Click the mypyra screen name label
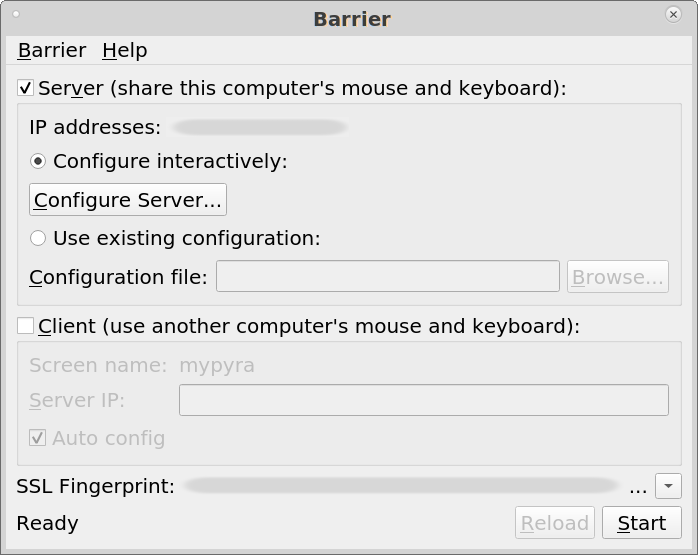 pos(217,366)
